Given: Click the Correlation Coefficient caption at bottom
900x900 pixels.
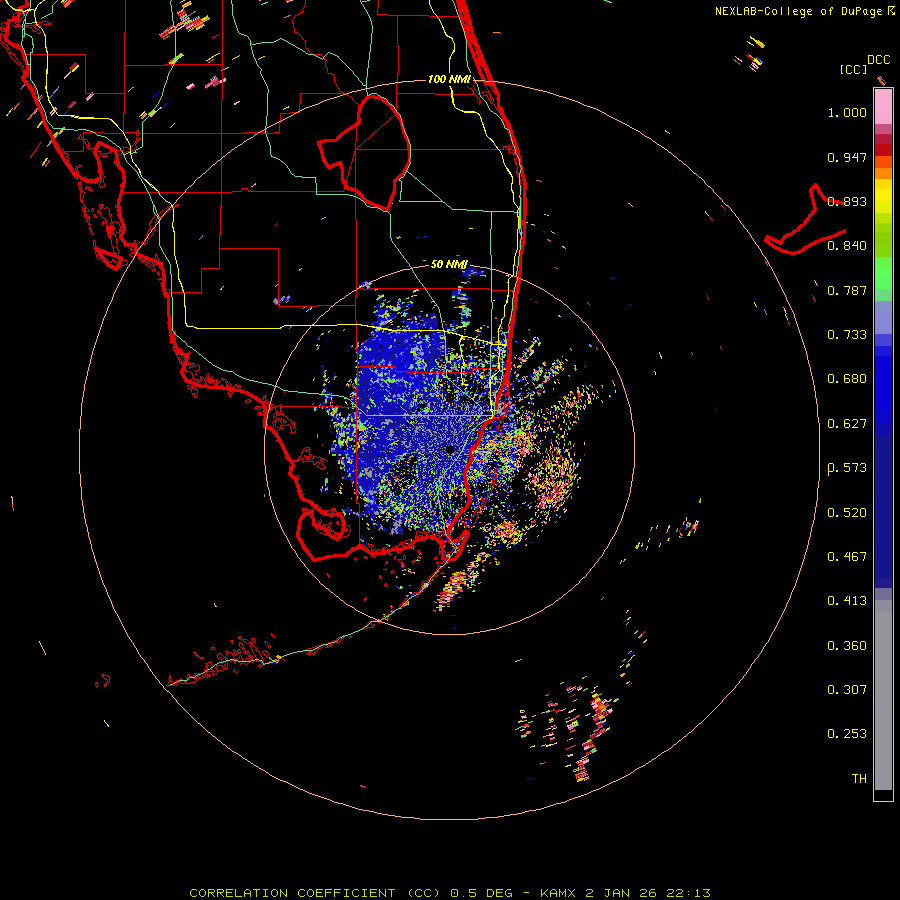Looking at the screenshot, I should (450, 893).
